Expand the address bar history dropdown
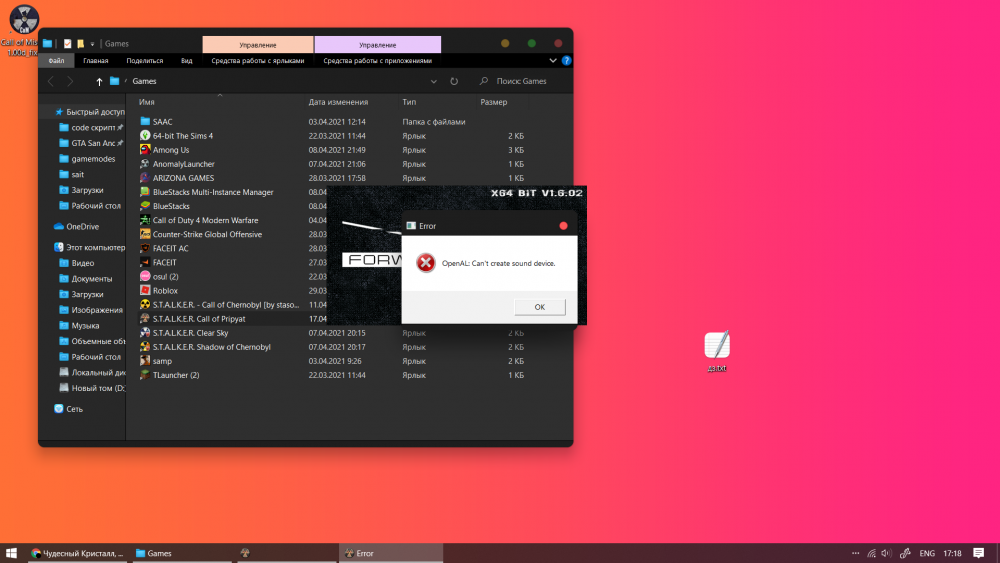 click(x=433, y=81)
